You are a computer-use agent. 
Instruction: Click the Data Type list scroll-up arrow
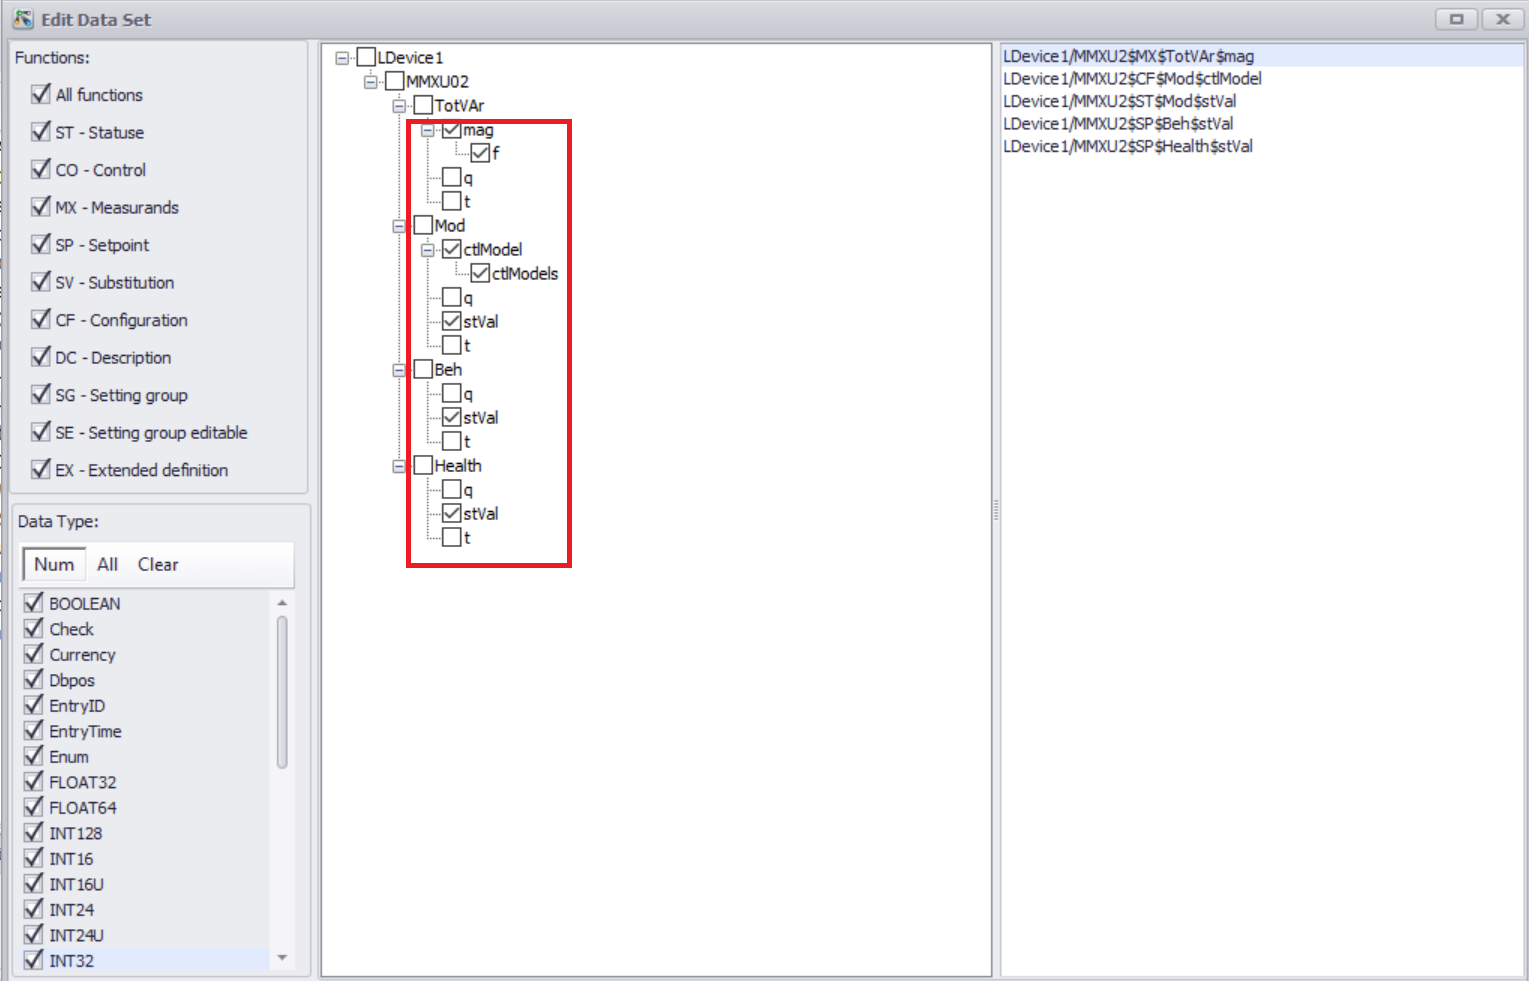(282, 603)
